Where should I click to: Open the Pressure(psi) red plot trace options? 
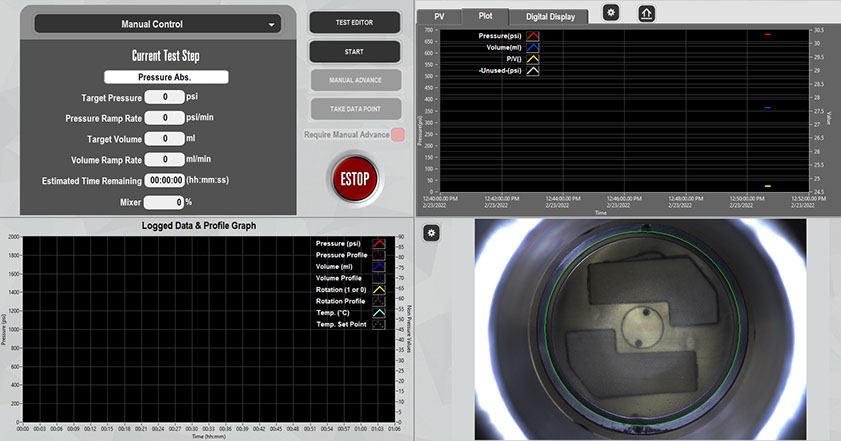[x=533, y=36]
